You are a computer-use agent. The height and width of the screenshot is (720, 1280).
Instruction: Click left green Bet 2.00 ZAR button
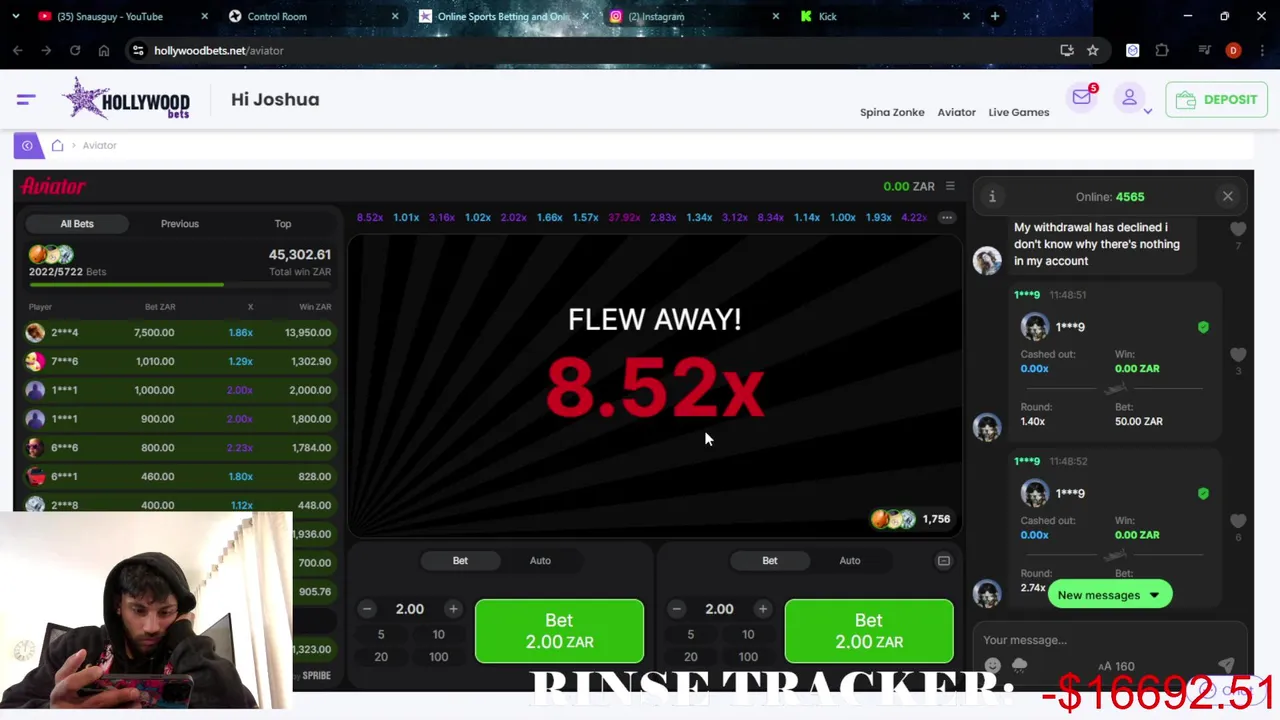[559, 631]
